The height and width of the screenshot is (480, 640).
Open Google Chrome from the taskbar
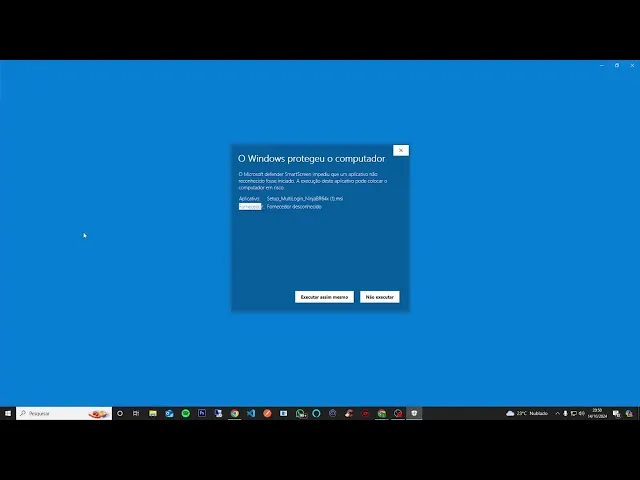[x=234, y=413]
